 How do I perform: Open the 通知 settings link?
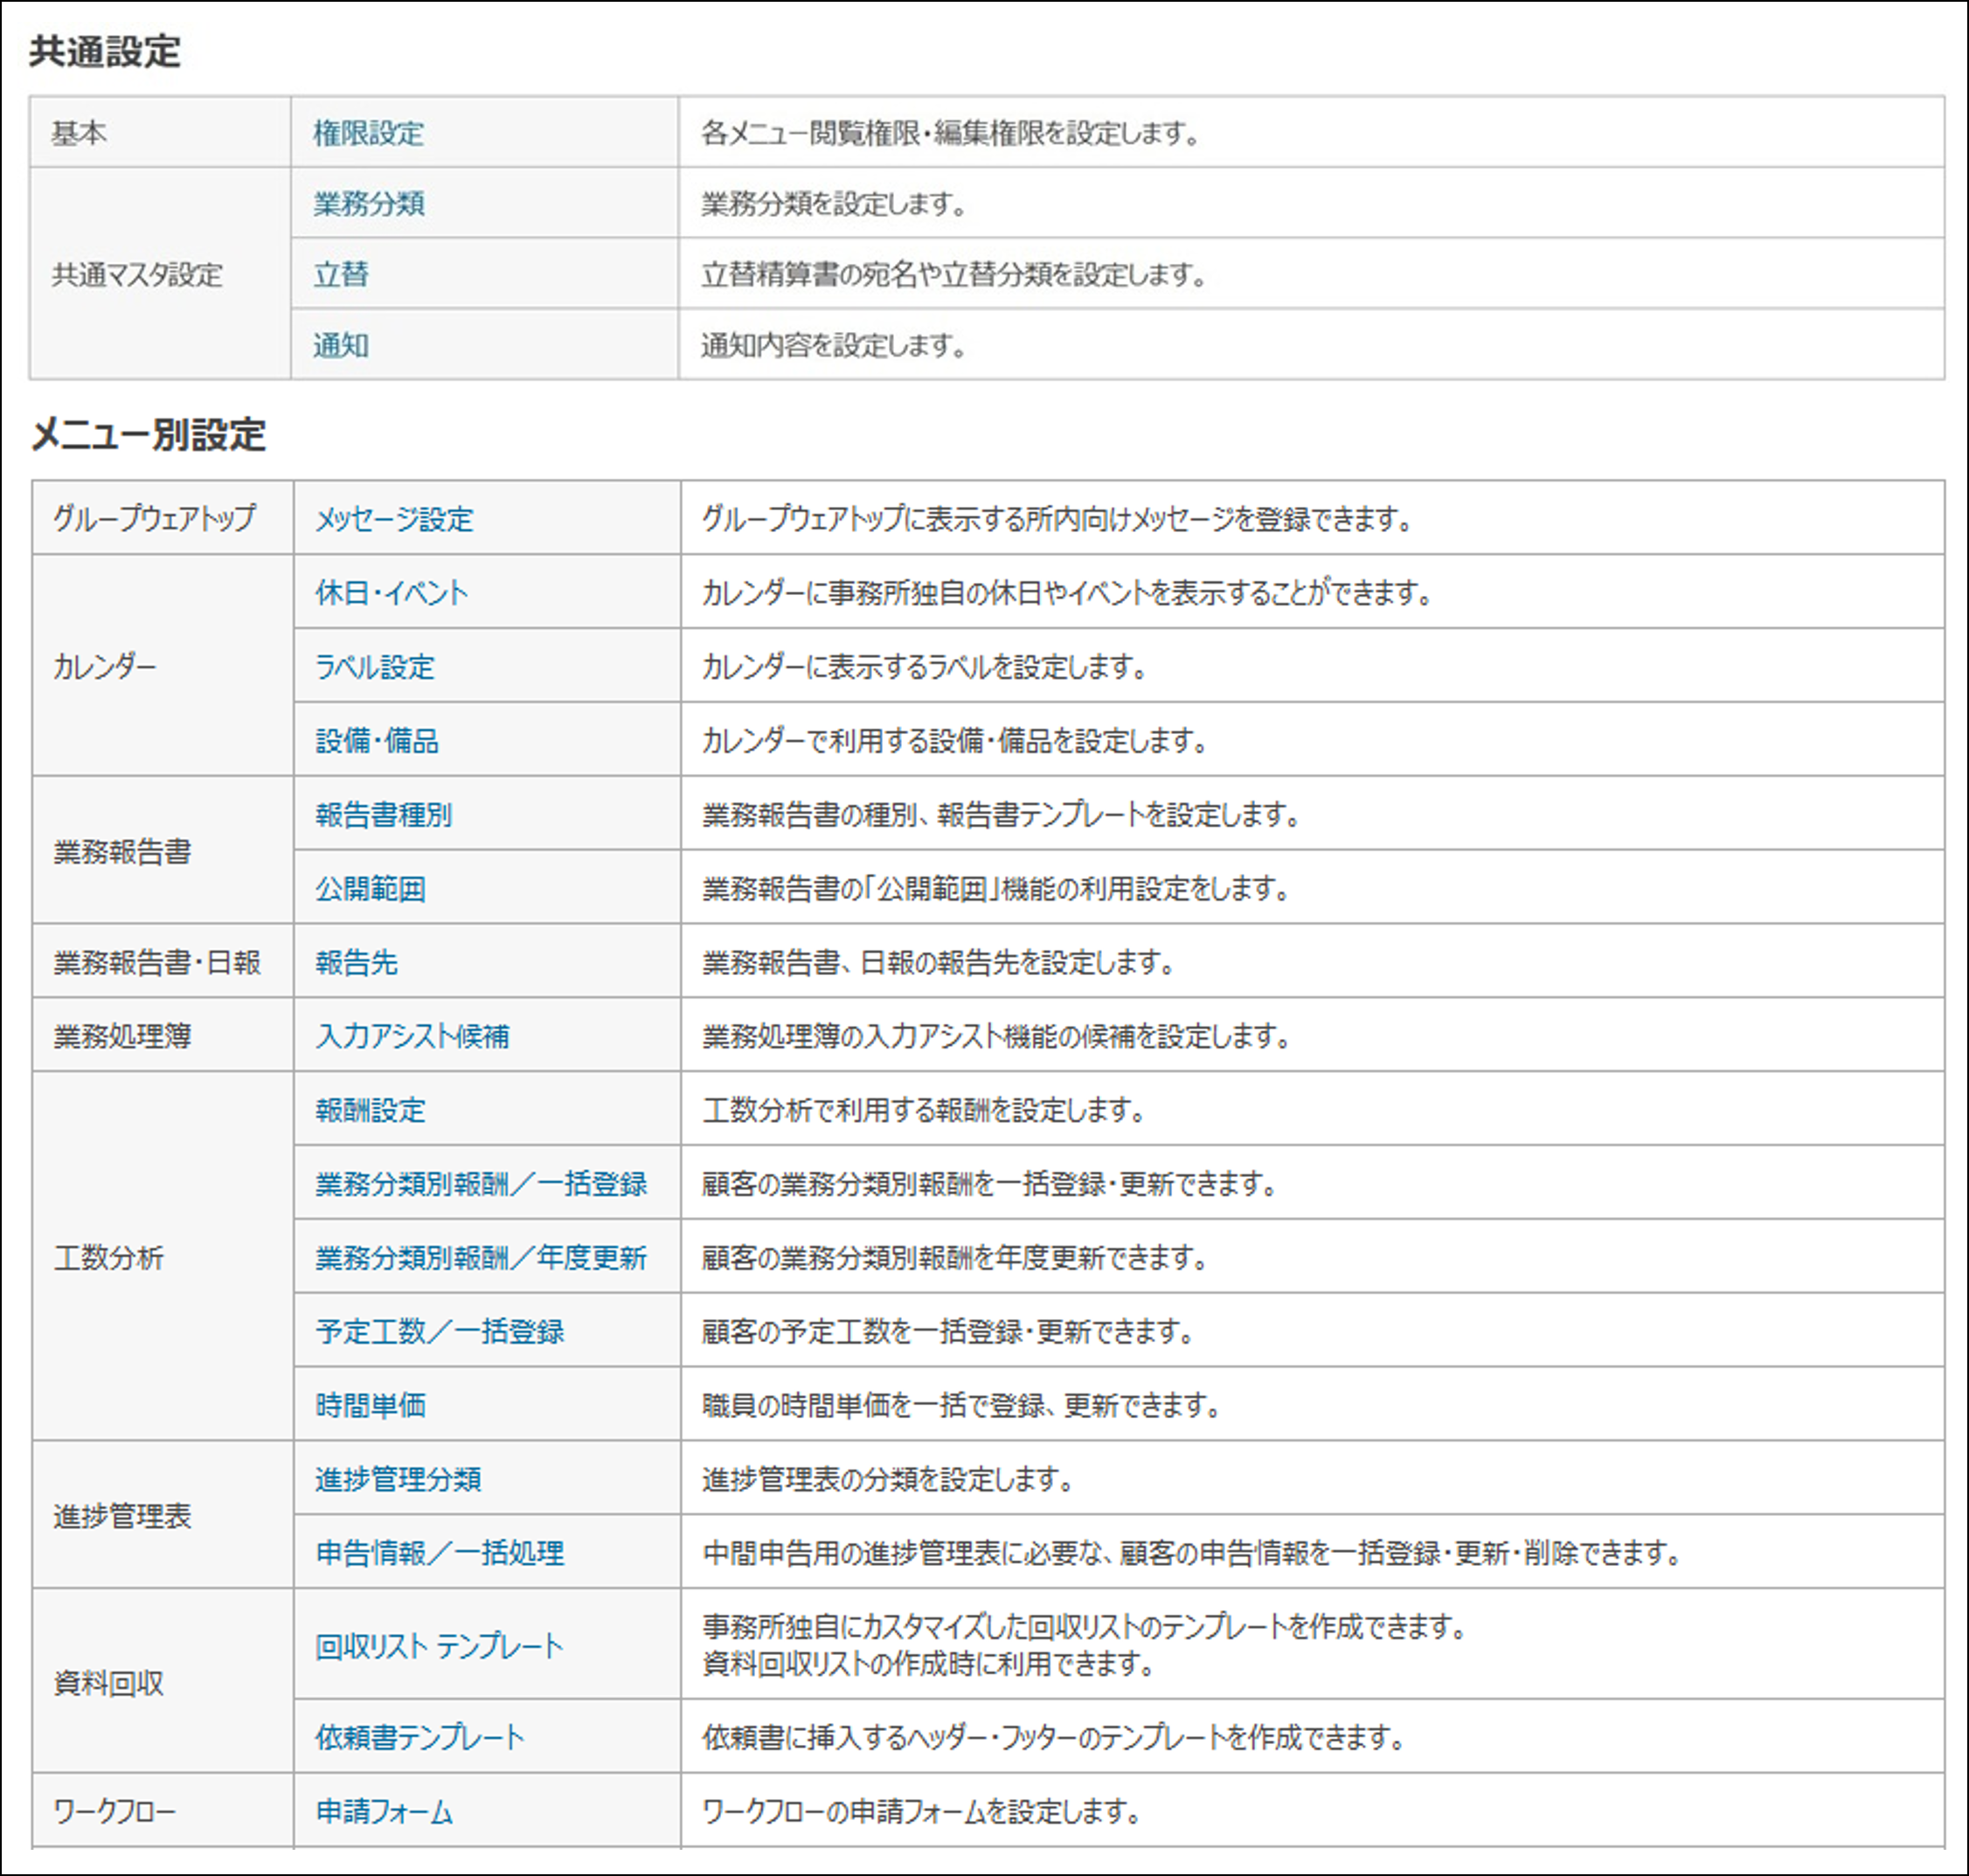click(x=340, y=345)
